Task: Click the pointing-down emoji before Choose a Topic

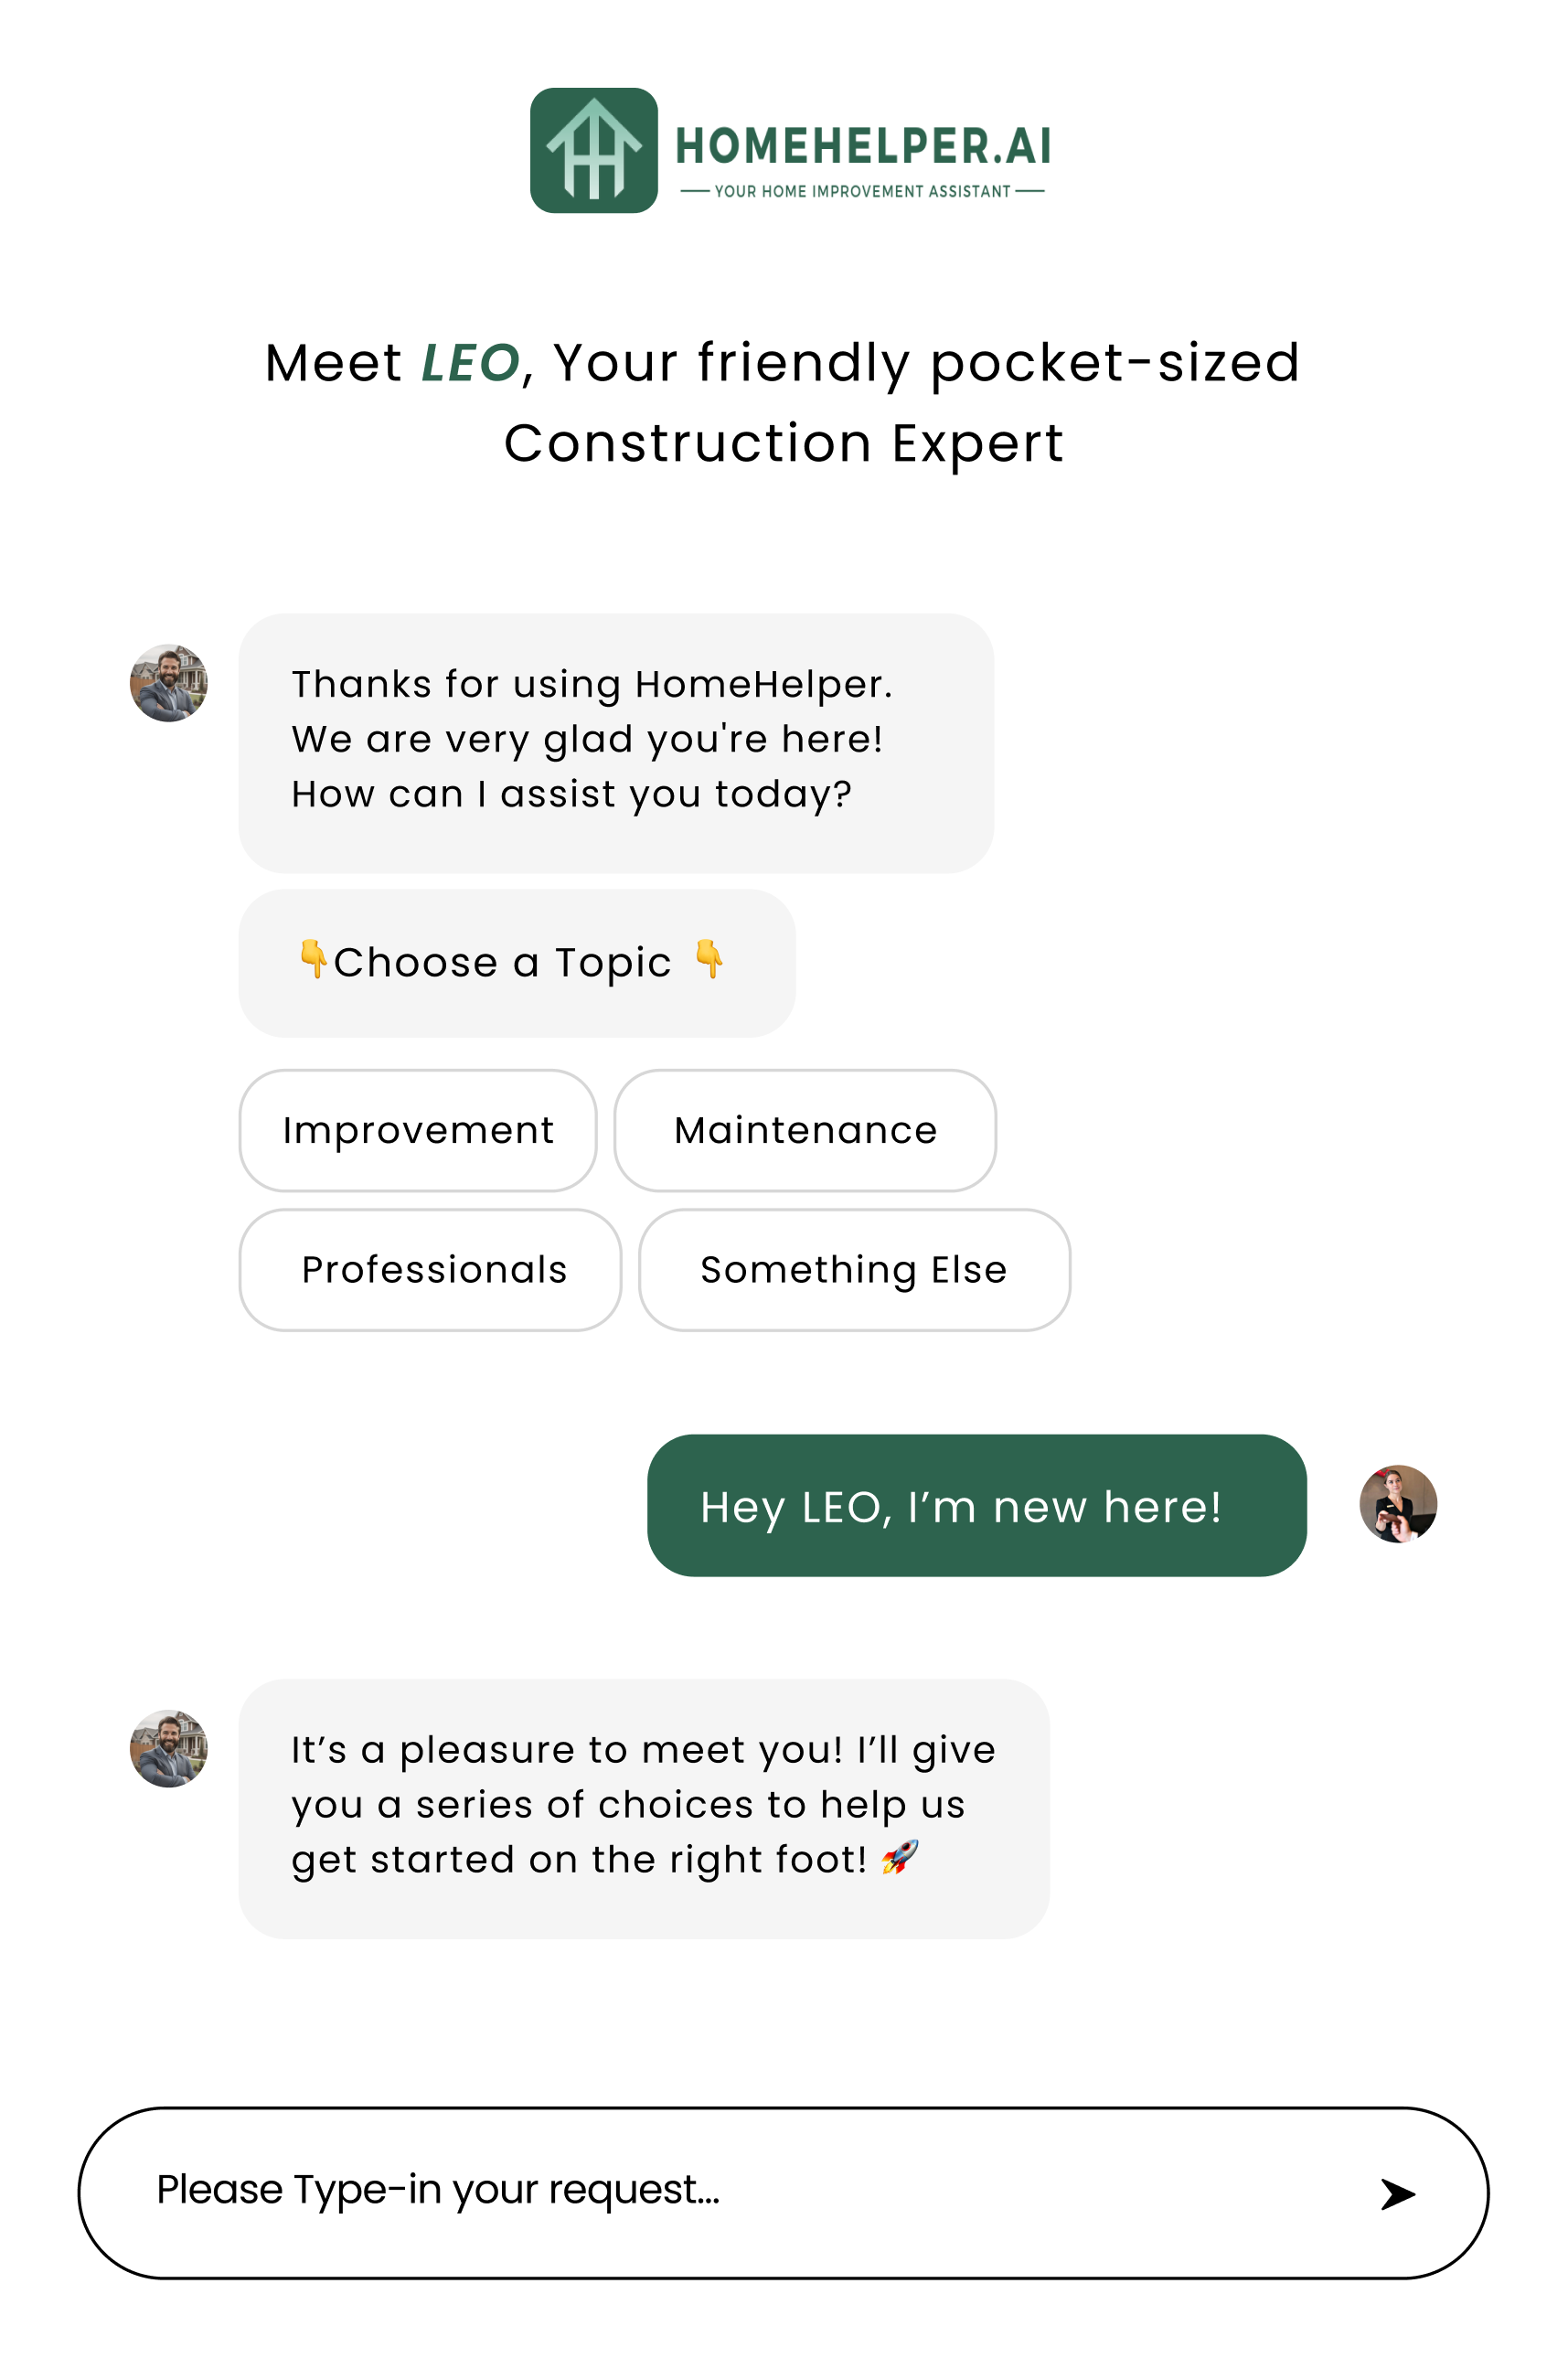Action: (313, 959)
